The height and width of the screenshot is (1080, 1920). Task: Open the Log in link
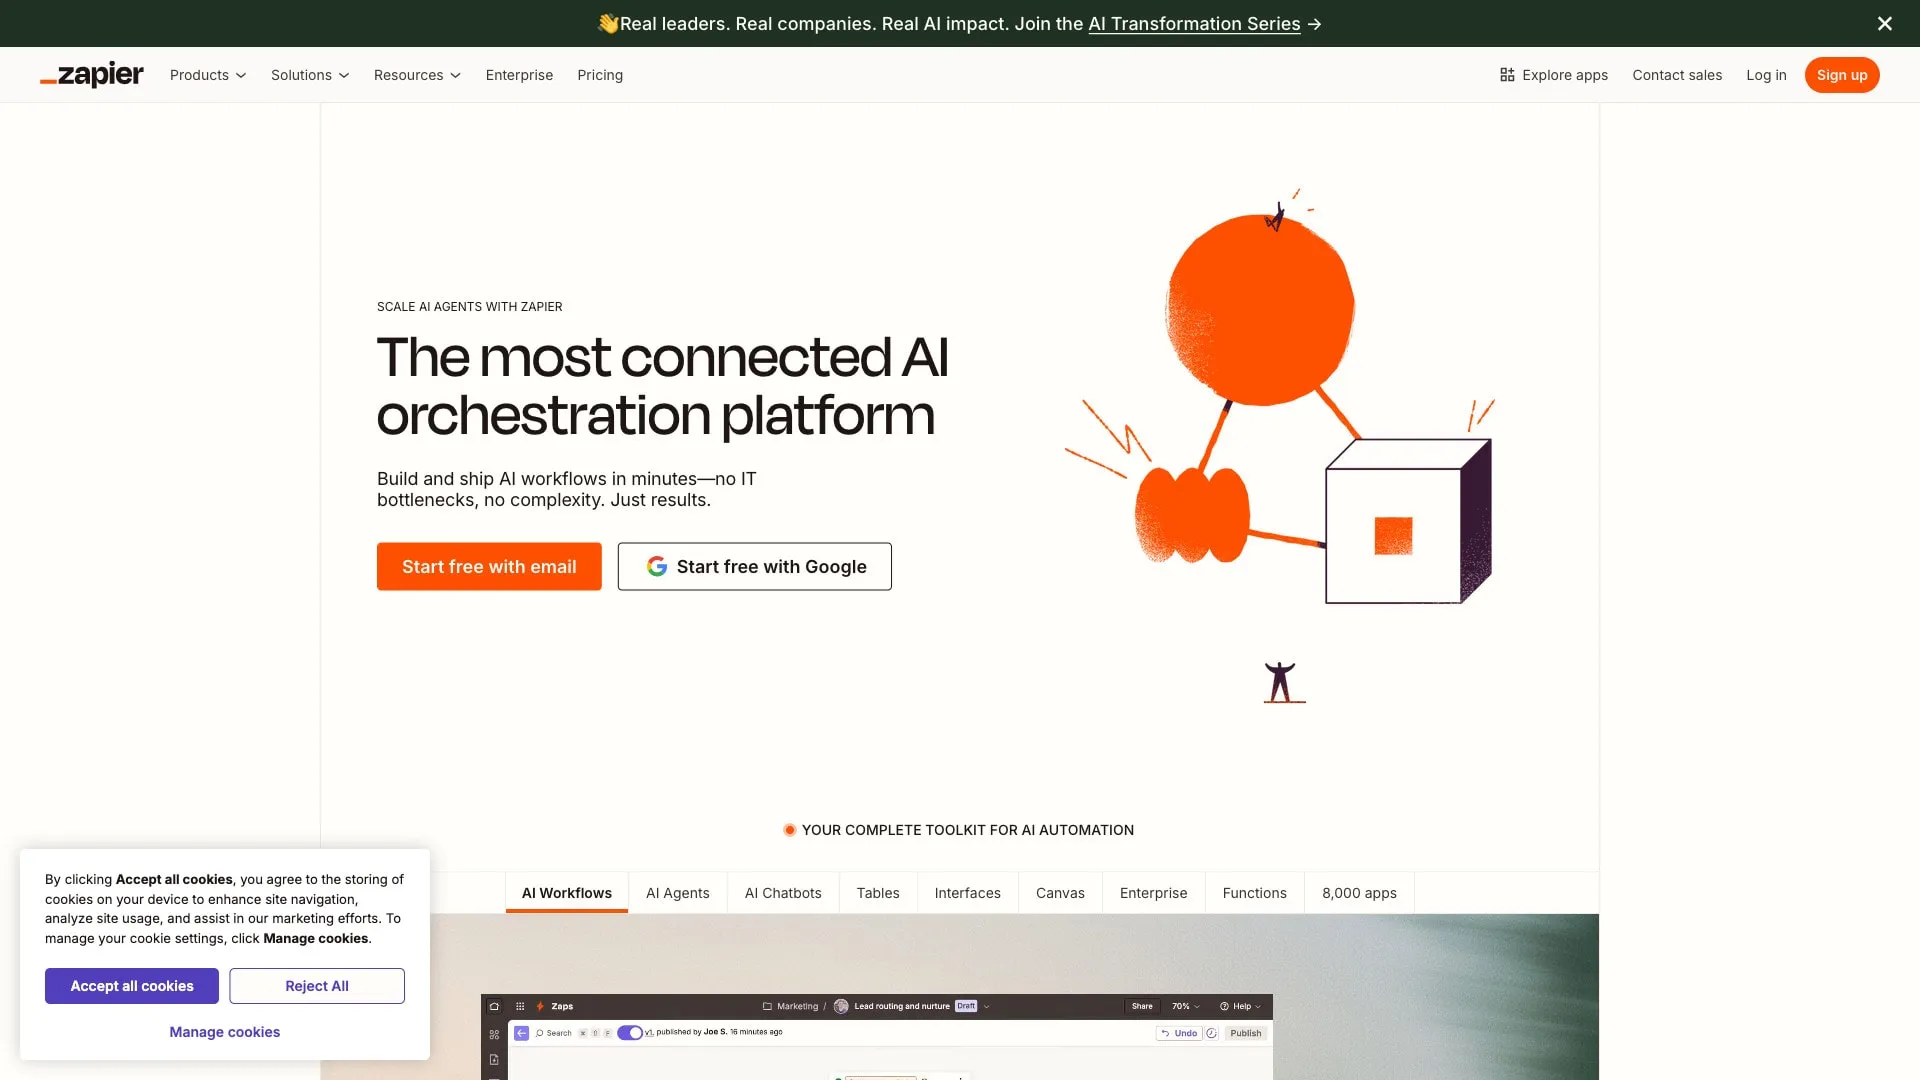pyautogui.click(x=1766, y=75)
